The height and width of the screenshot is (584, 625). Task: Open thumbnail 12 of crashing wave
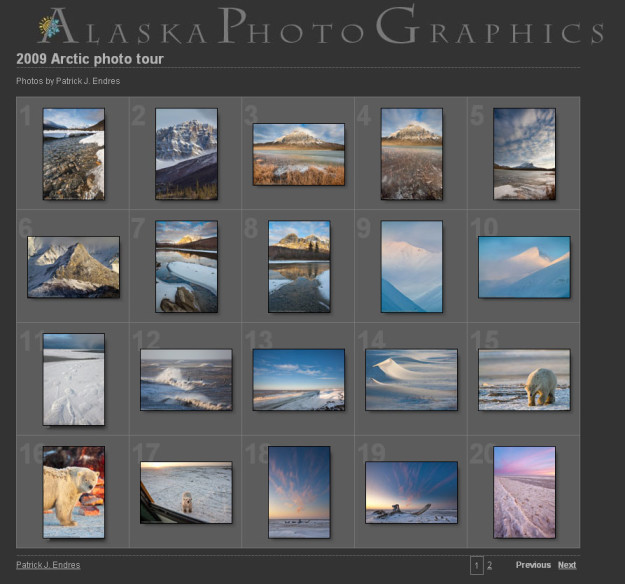186,379
